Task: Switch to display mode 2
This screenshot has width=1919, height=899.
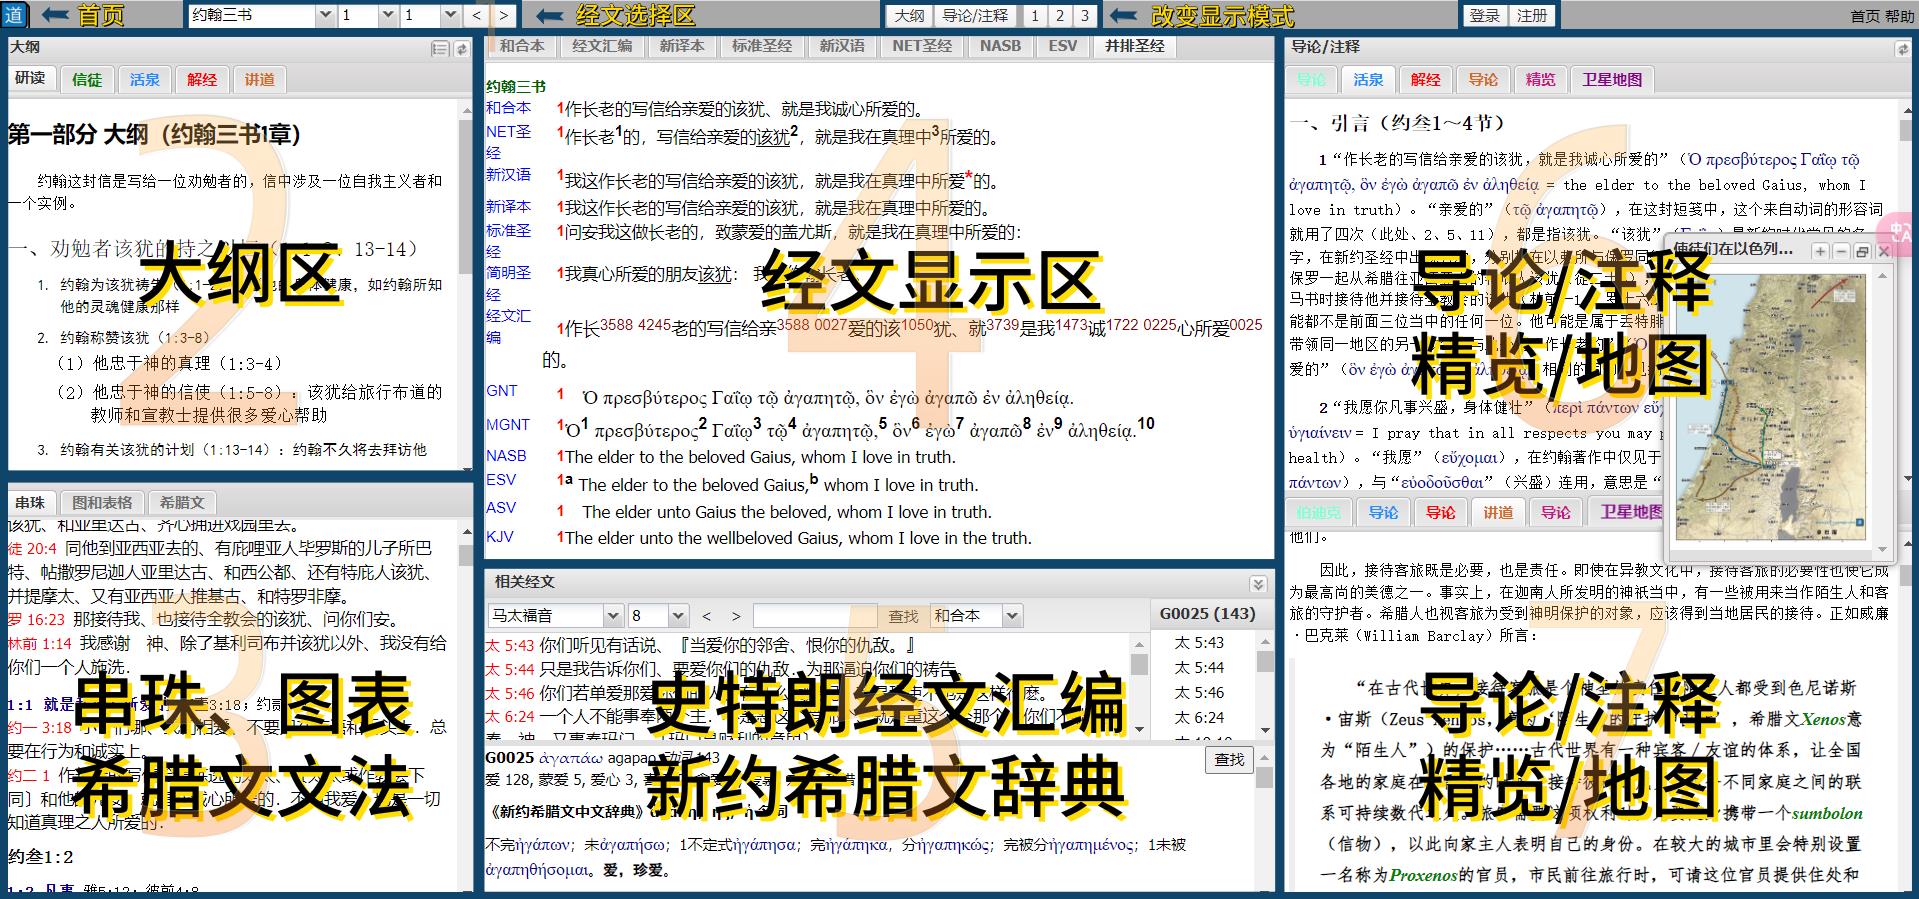Action: click(x=1060, y=16)
